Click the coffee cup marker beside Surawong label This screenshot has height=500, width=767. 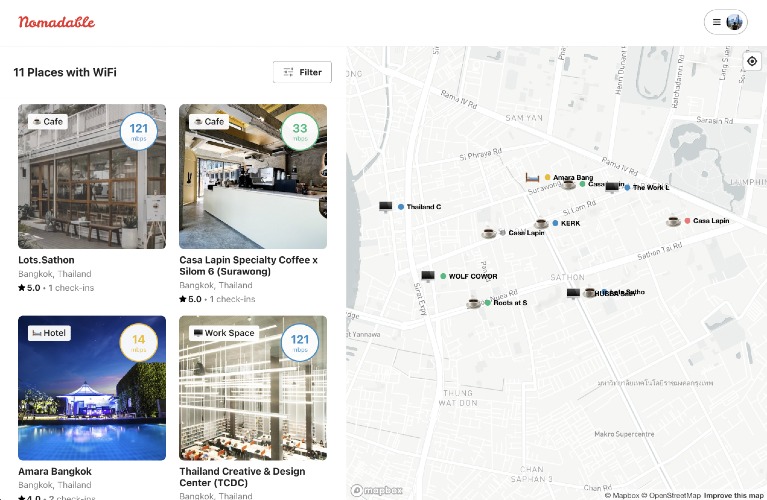pyautogui.click(x=568, y=184)
